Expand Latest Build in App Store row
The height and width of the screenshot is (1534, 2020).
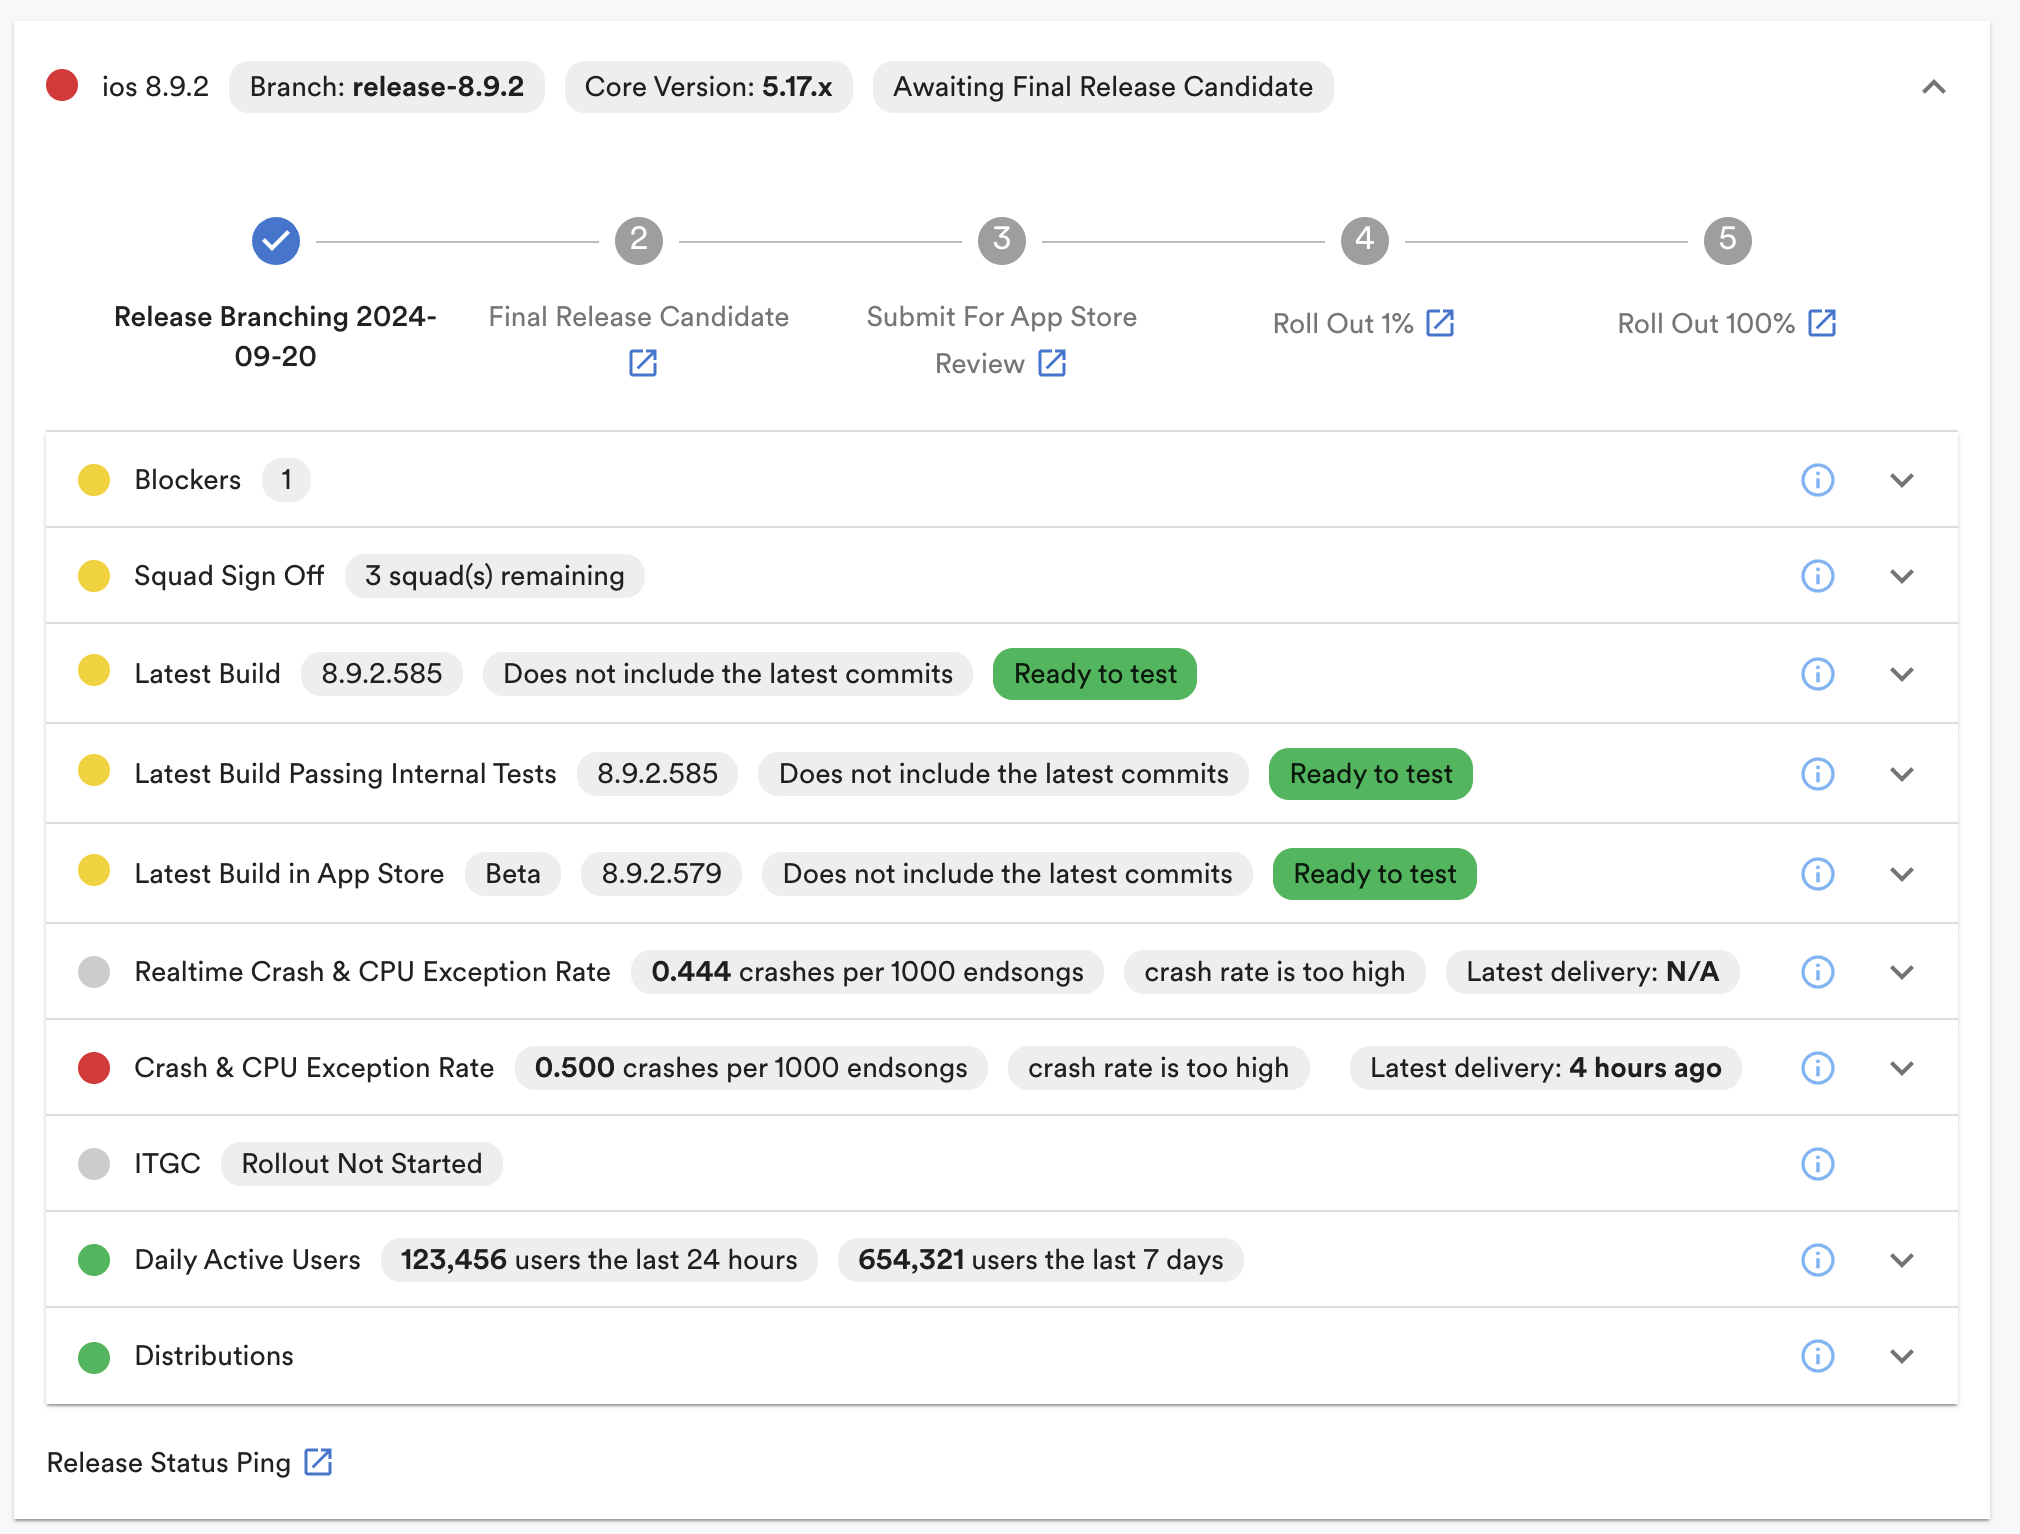1901,874
